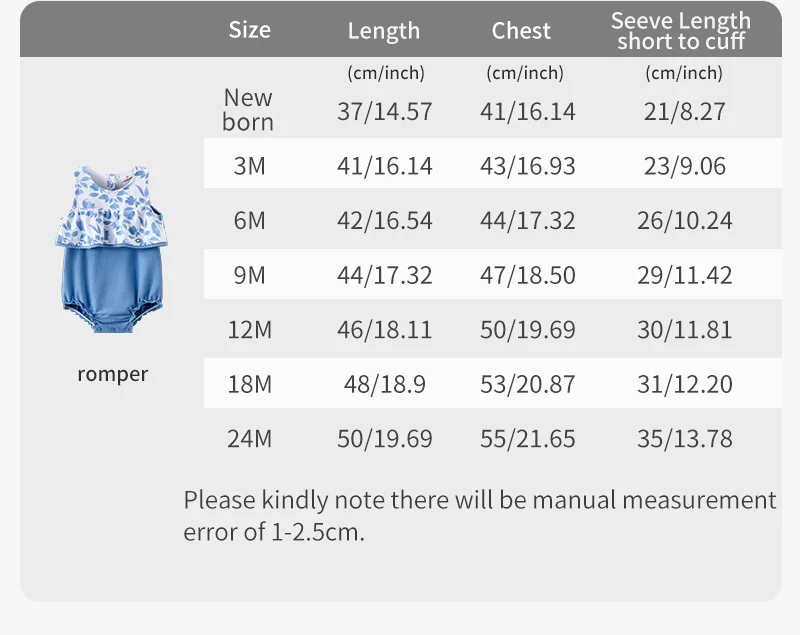Select the Length column header
The image size is (800, 635).
click(383, 31)
